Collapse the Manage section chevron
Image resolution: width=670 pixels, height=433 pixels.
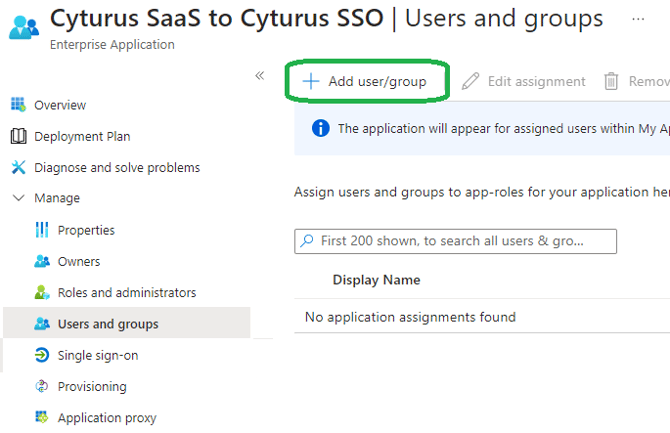pos(17,198)
